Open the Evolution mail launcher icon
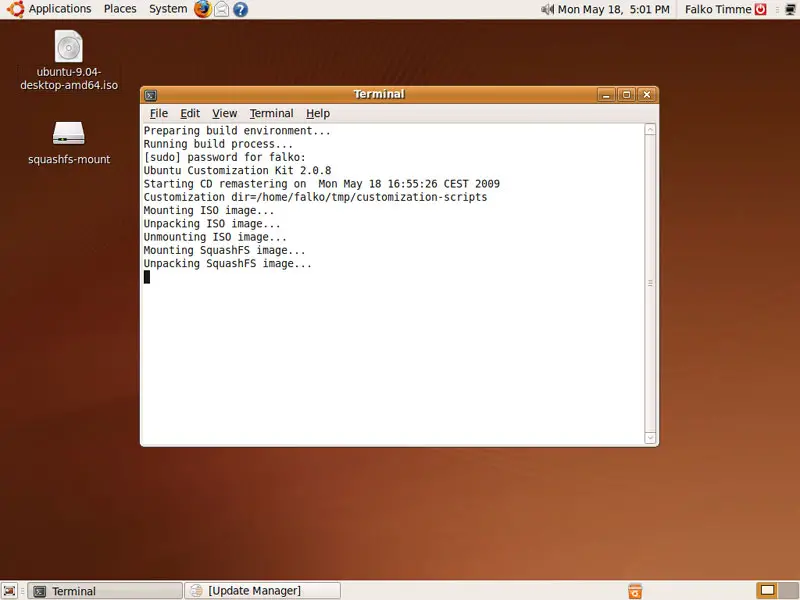 (221, 9)
